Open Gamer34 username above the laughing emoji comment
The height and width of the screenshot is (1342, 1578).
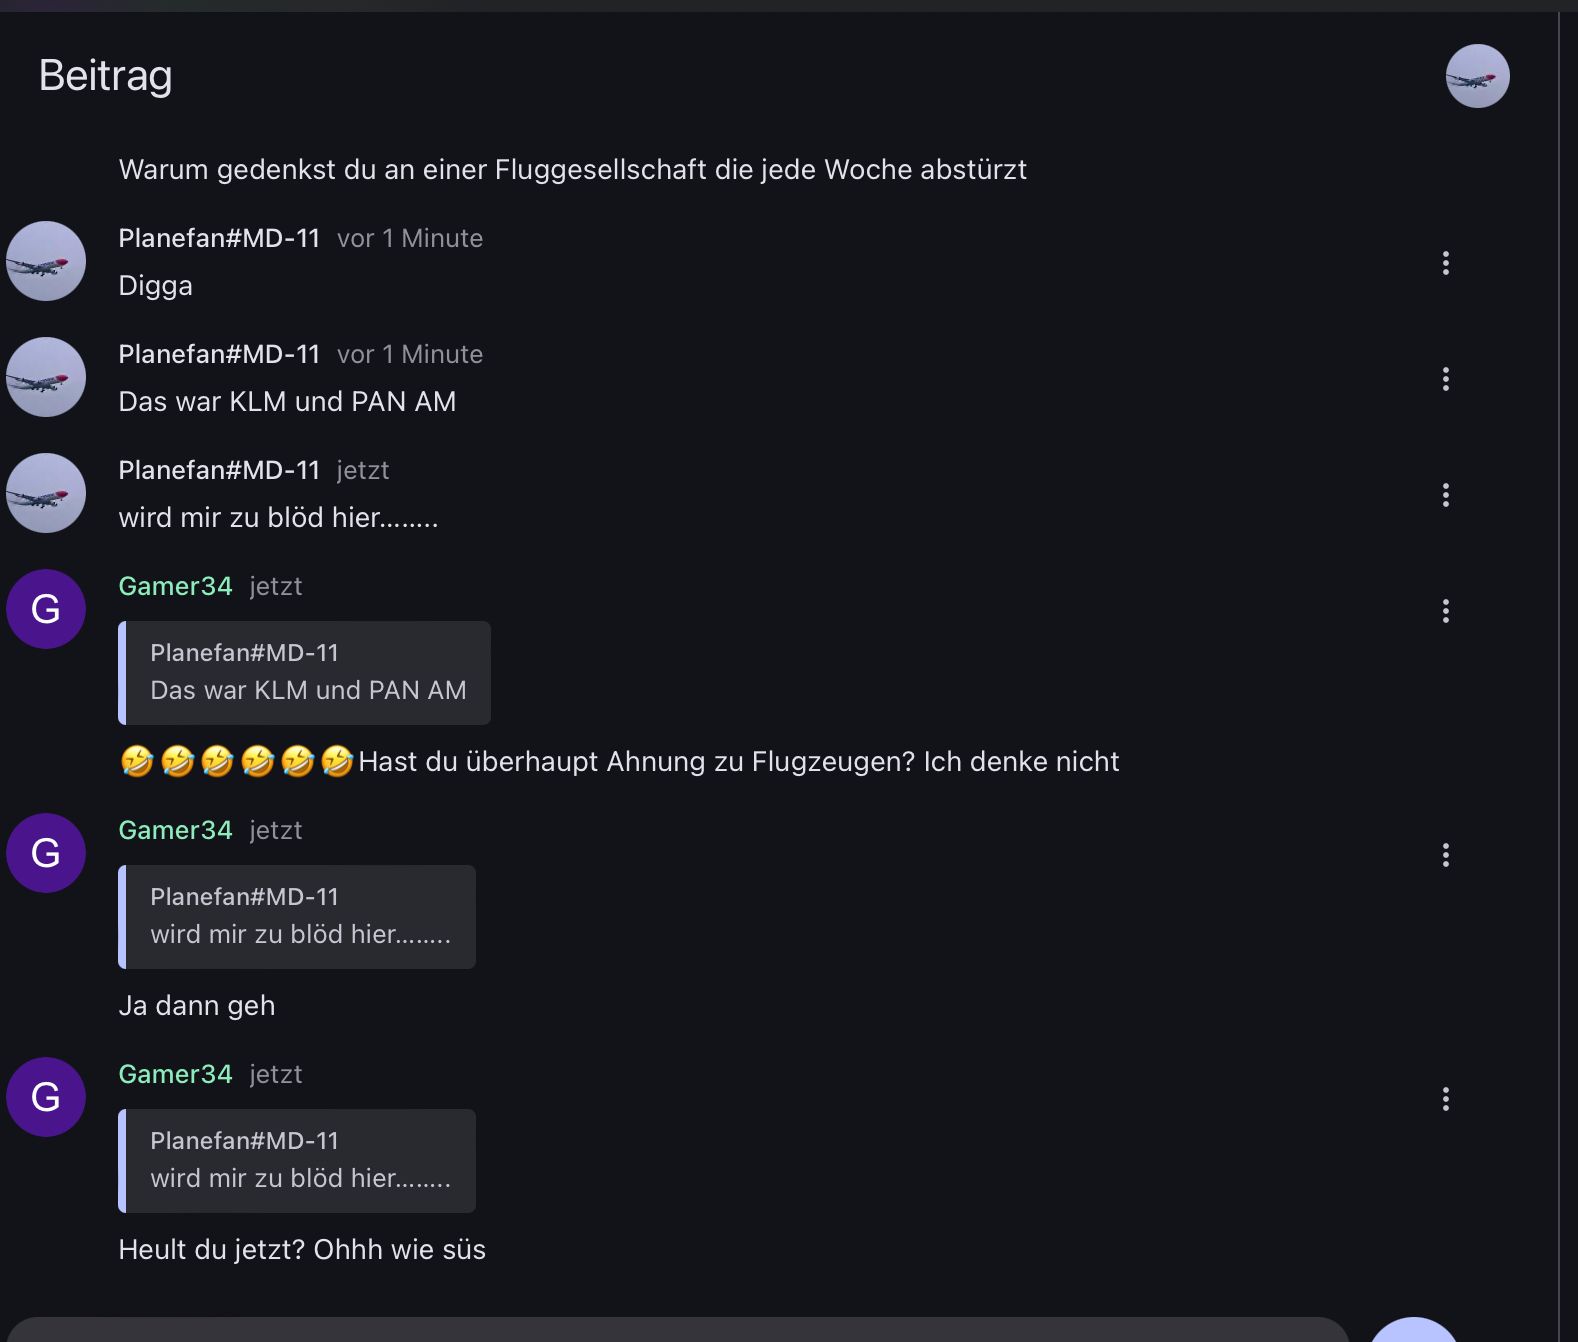pyautogui.click(x=175, y=586)
